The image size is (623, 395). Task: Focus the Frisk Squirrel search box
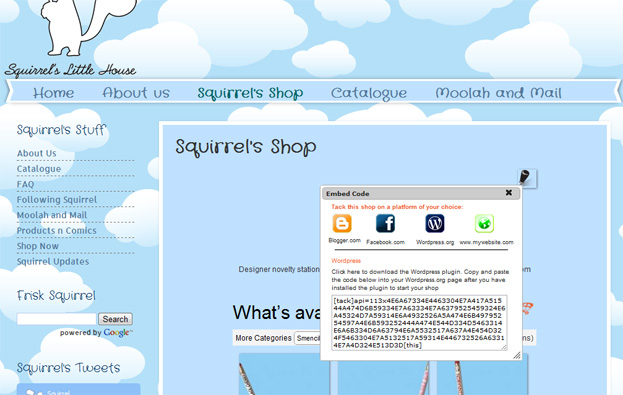[x=56, y=319]
